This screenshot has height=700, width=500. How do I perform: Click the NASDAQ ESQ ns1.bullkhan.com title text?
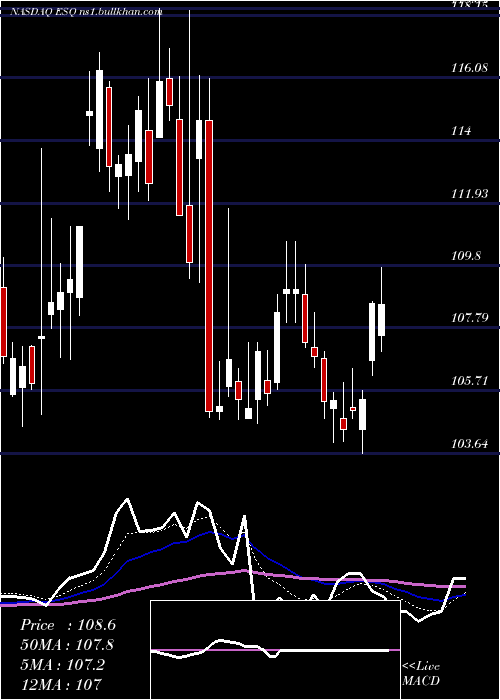pos(86,12)
